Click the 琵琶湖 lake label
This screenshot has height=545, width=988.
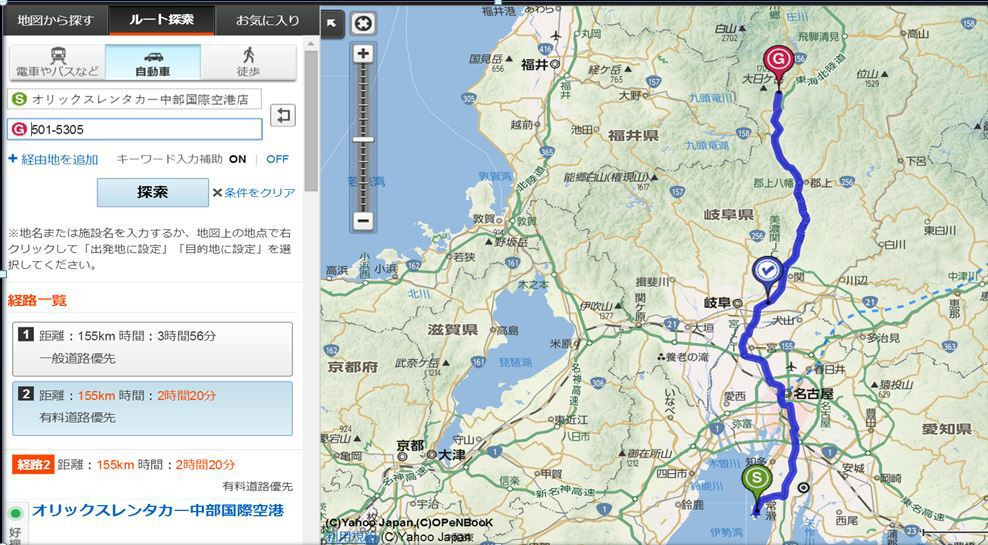click(515, 362)
